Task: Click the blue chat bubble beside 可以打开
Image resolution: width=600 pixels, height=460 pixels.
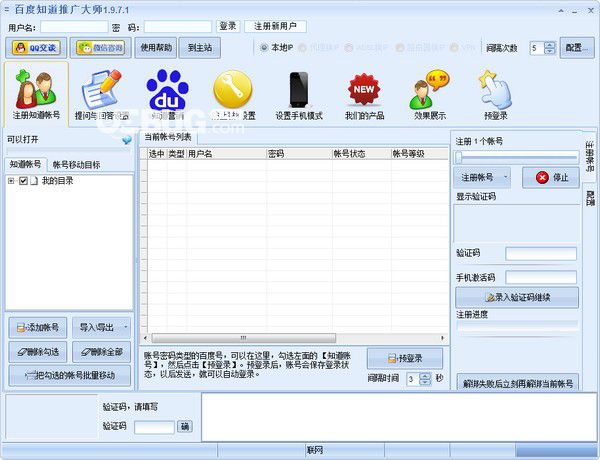Action: (x=127, y=140)
